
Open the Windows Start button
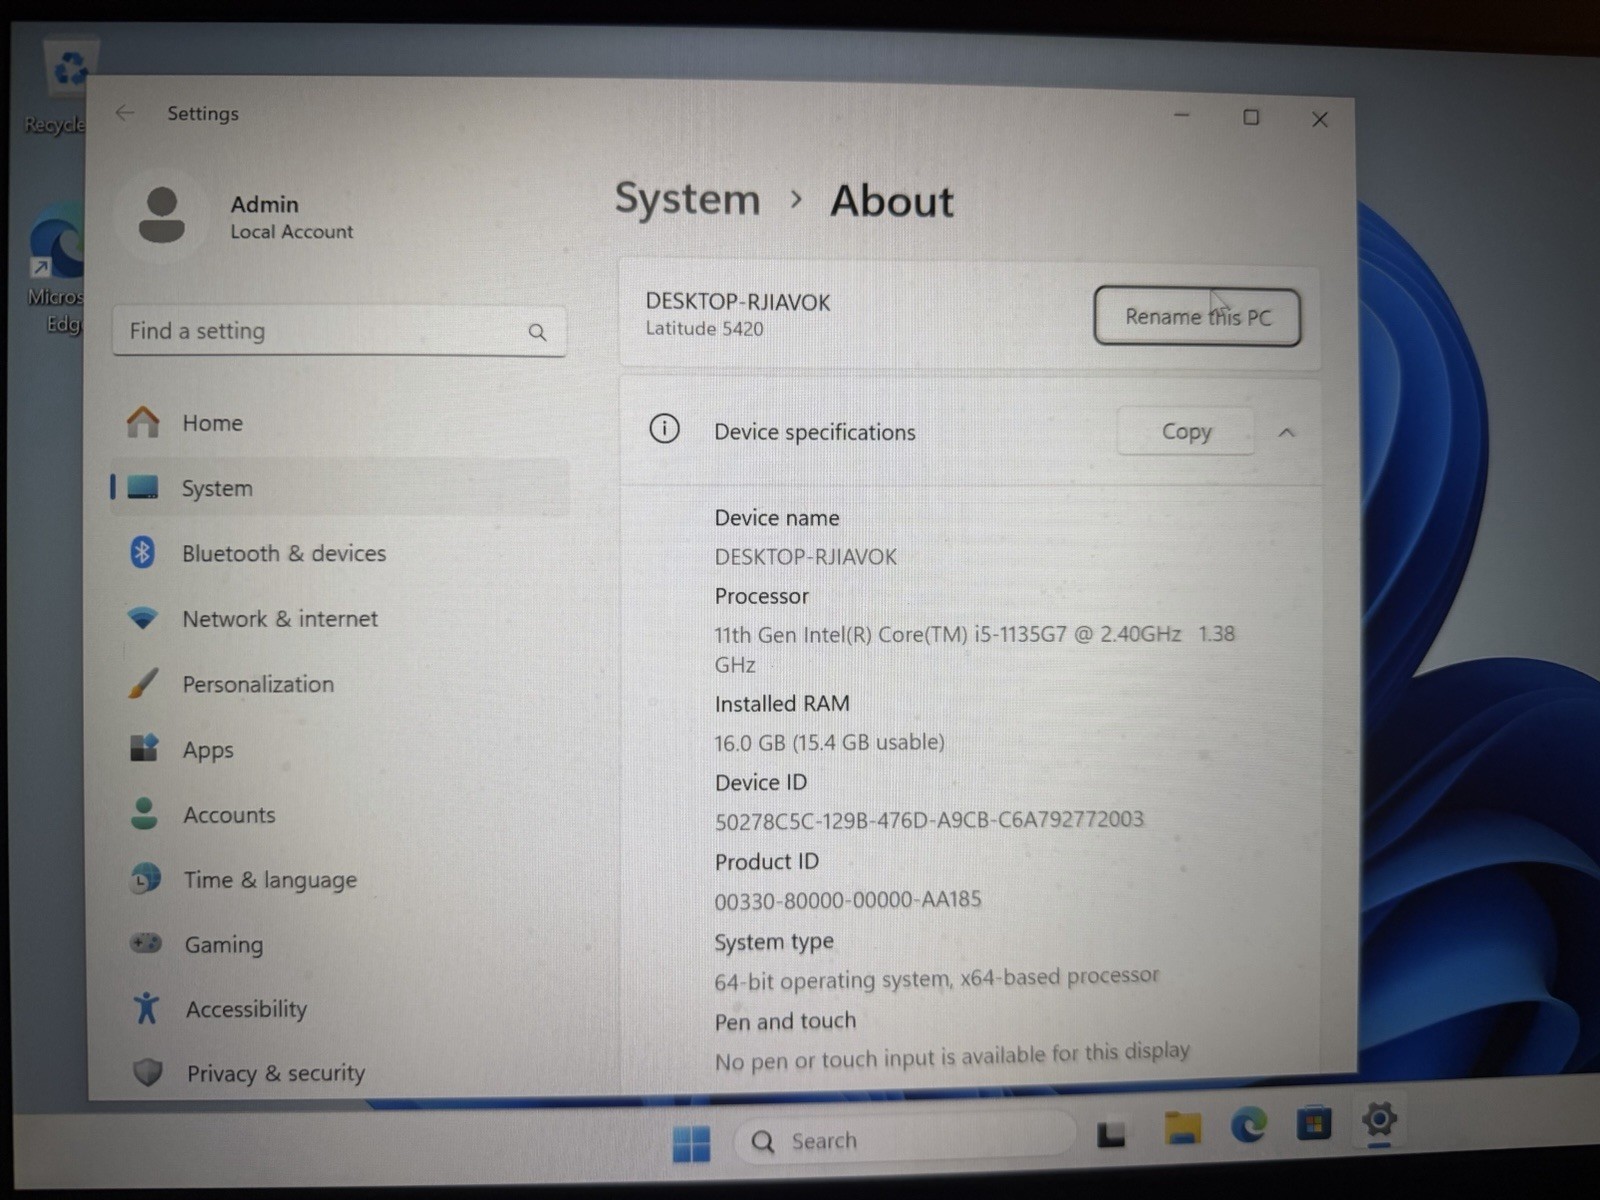(691, 1143)
